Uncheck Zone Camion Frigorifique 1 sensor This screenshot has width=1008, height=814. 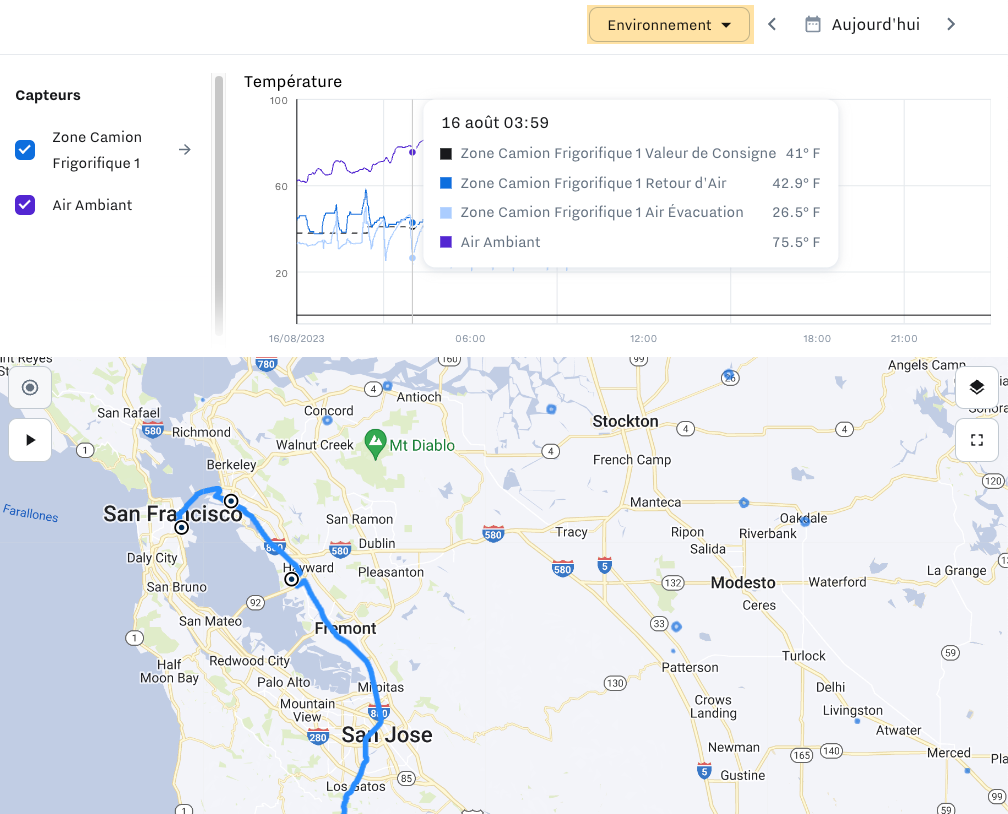[25, 150]
